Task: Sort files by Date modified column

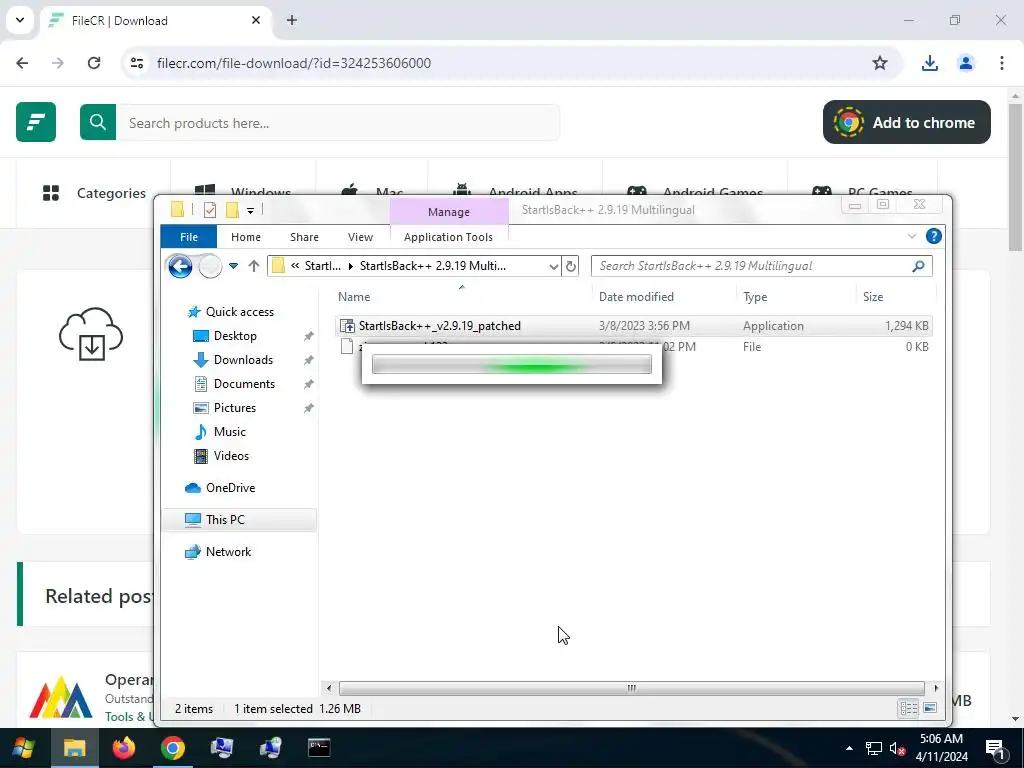Action: click(636, 296)
